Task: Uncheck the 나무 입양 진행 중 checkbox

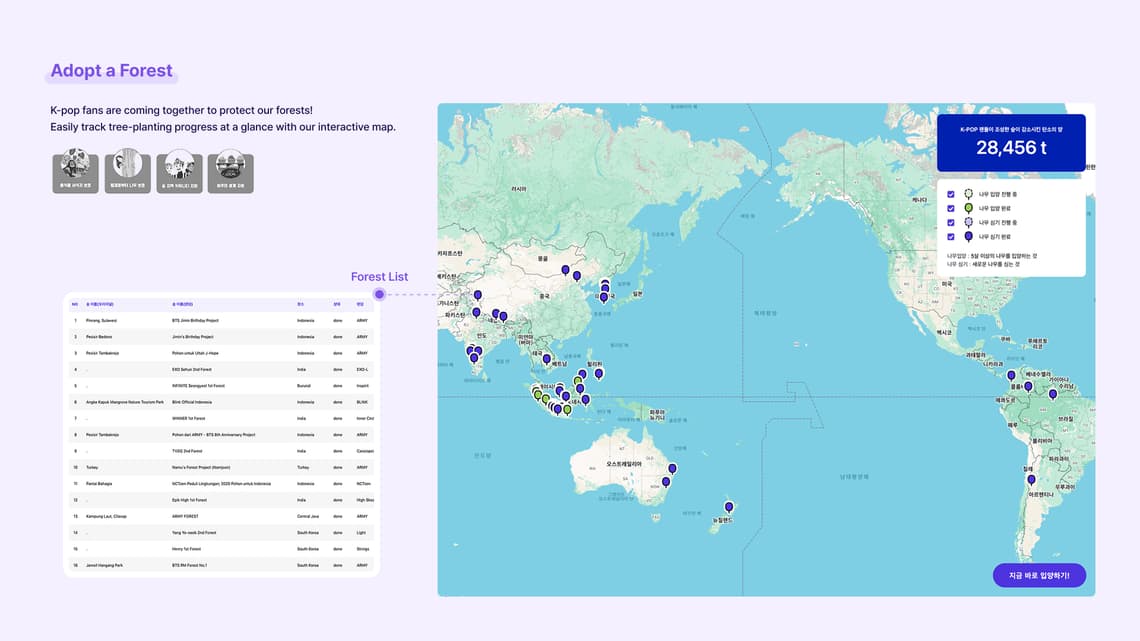Action: pyautogui.click(x=951, y=194)
